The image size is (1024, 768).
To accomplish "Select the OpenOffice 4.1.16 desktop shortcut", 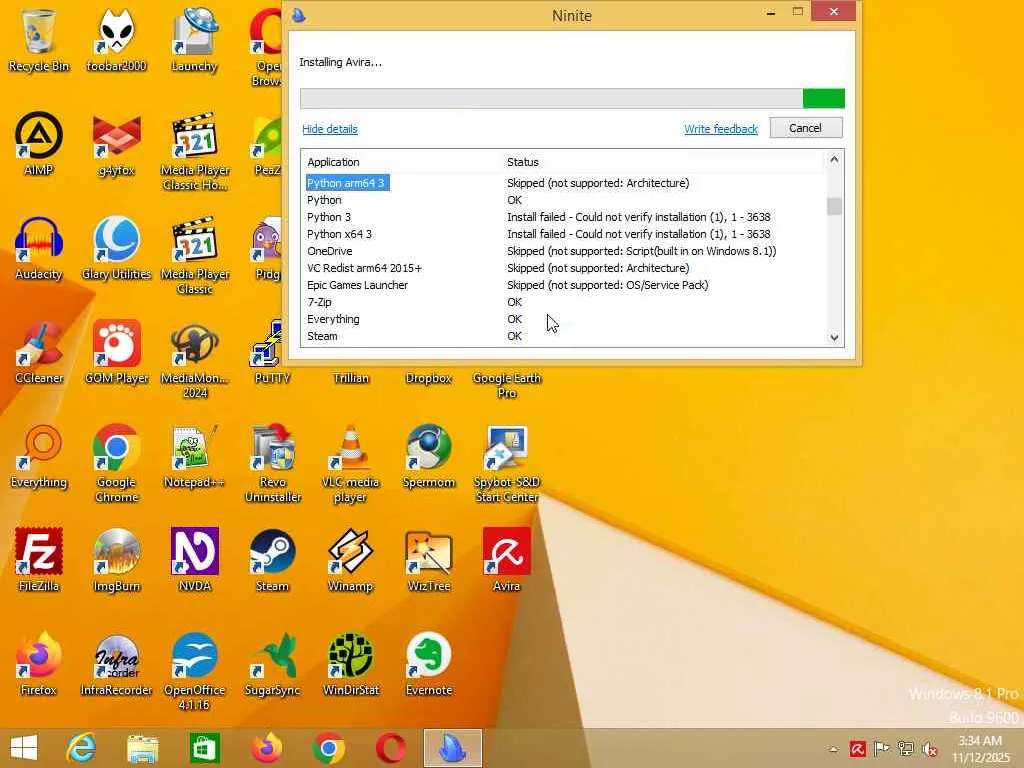I will pos(195,671).
